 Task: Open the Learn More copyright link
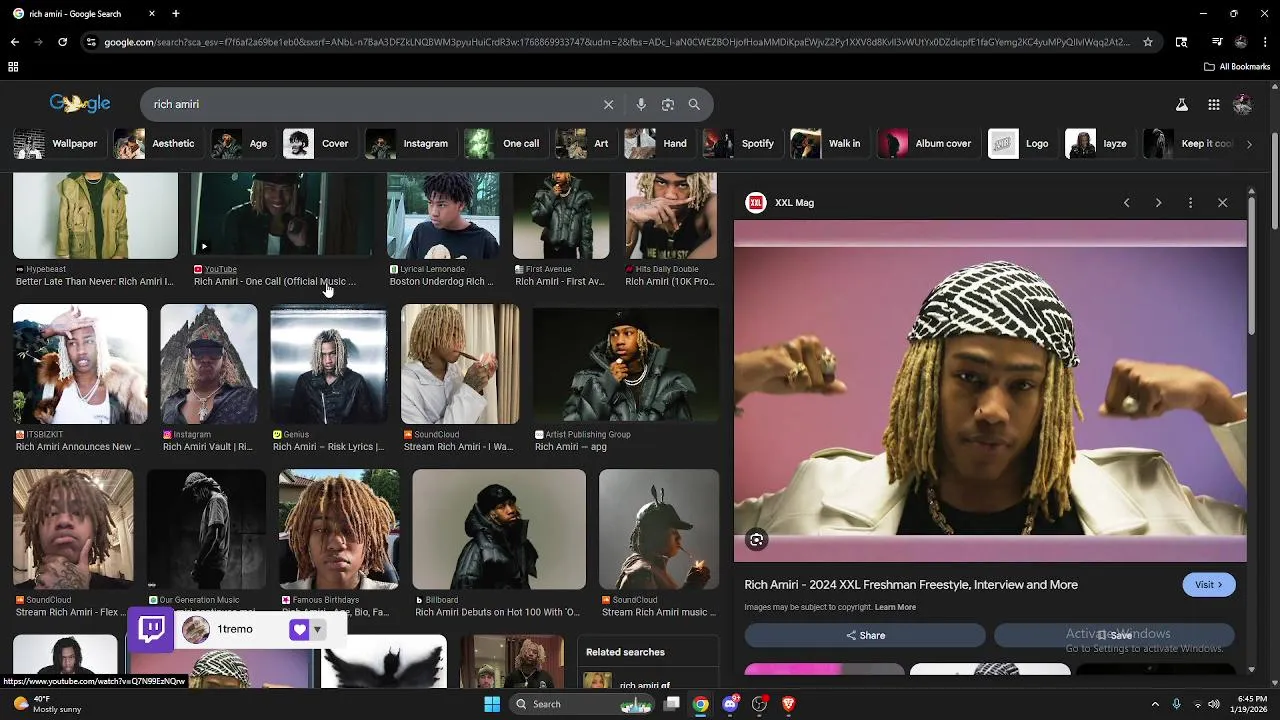pos(895,607)
